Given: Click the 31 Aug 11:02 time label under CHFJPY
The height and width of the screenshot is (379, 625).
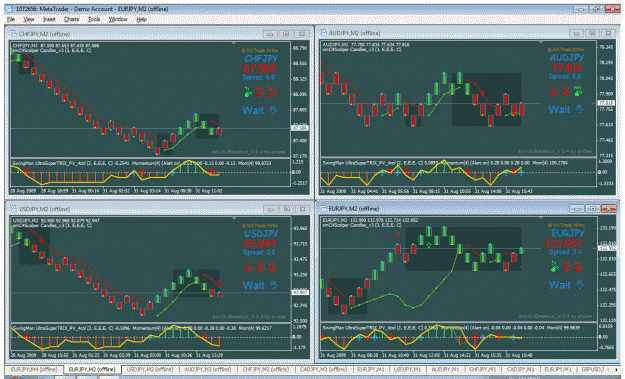Looking at the screenshot, I should point(208,191).
